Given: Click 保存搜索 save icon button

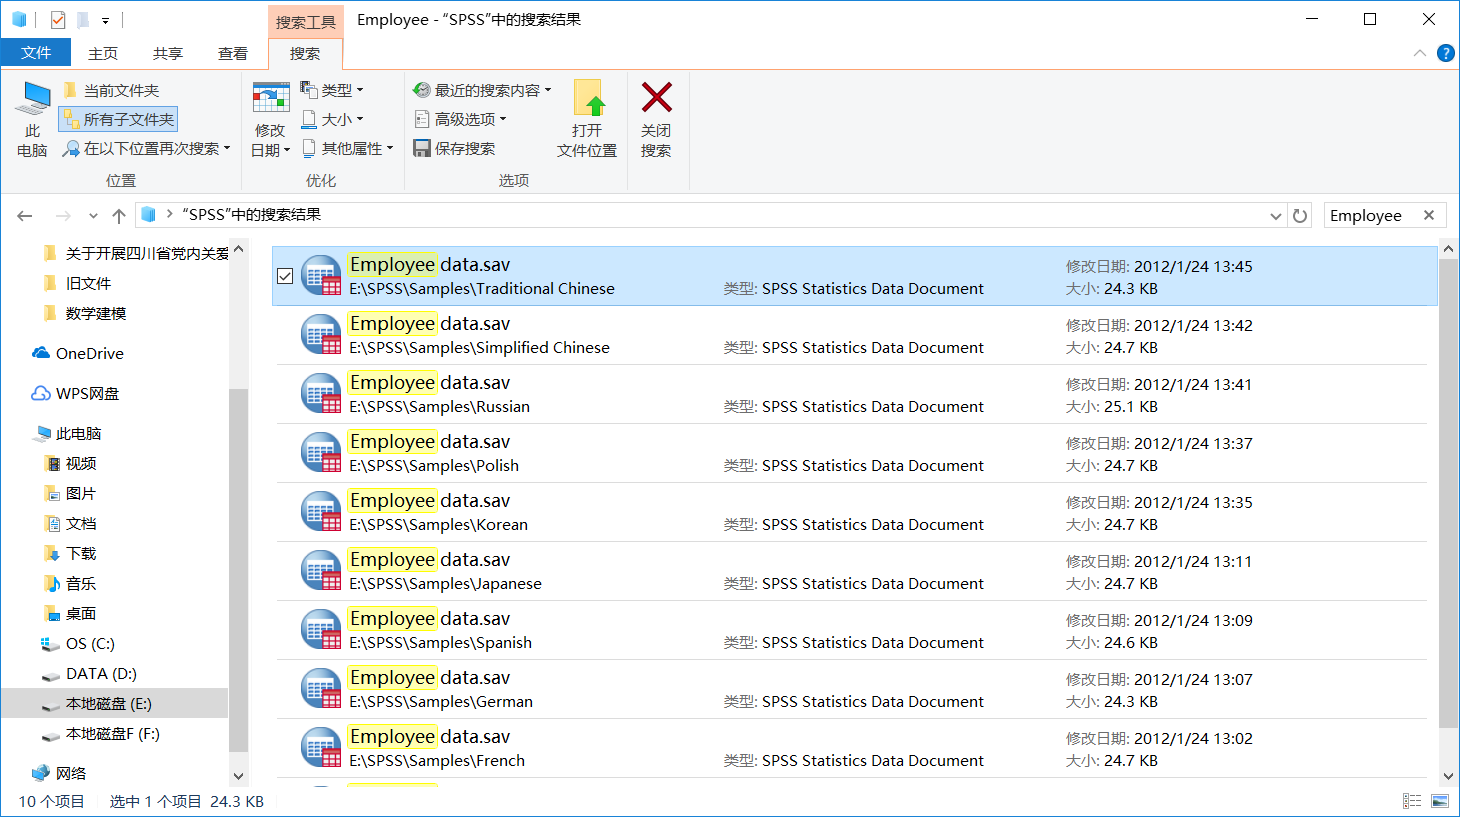Looking at the screenshot, I should point(422,148).
